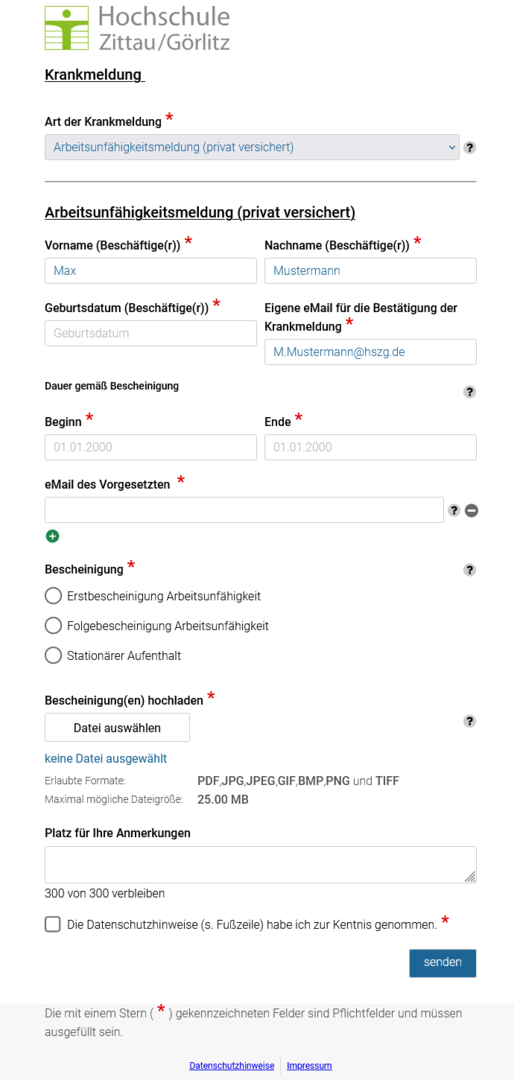
Task: Select Stationärer Aufenthalt radio option
Action: (53, 656)
